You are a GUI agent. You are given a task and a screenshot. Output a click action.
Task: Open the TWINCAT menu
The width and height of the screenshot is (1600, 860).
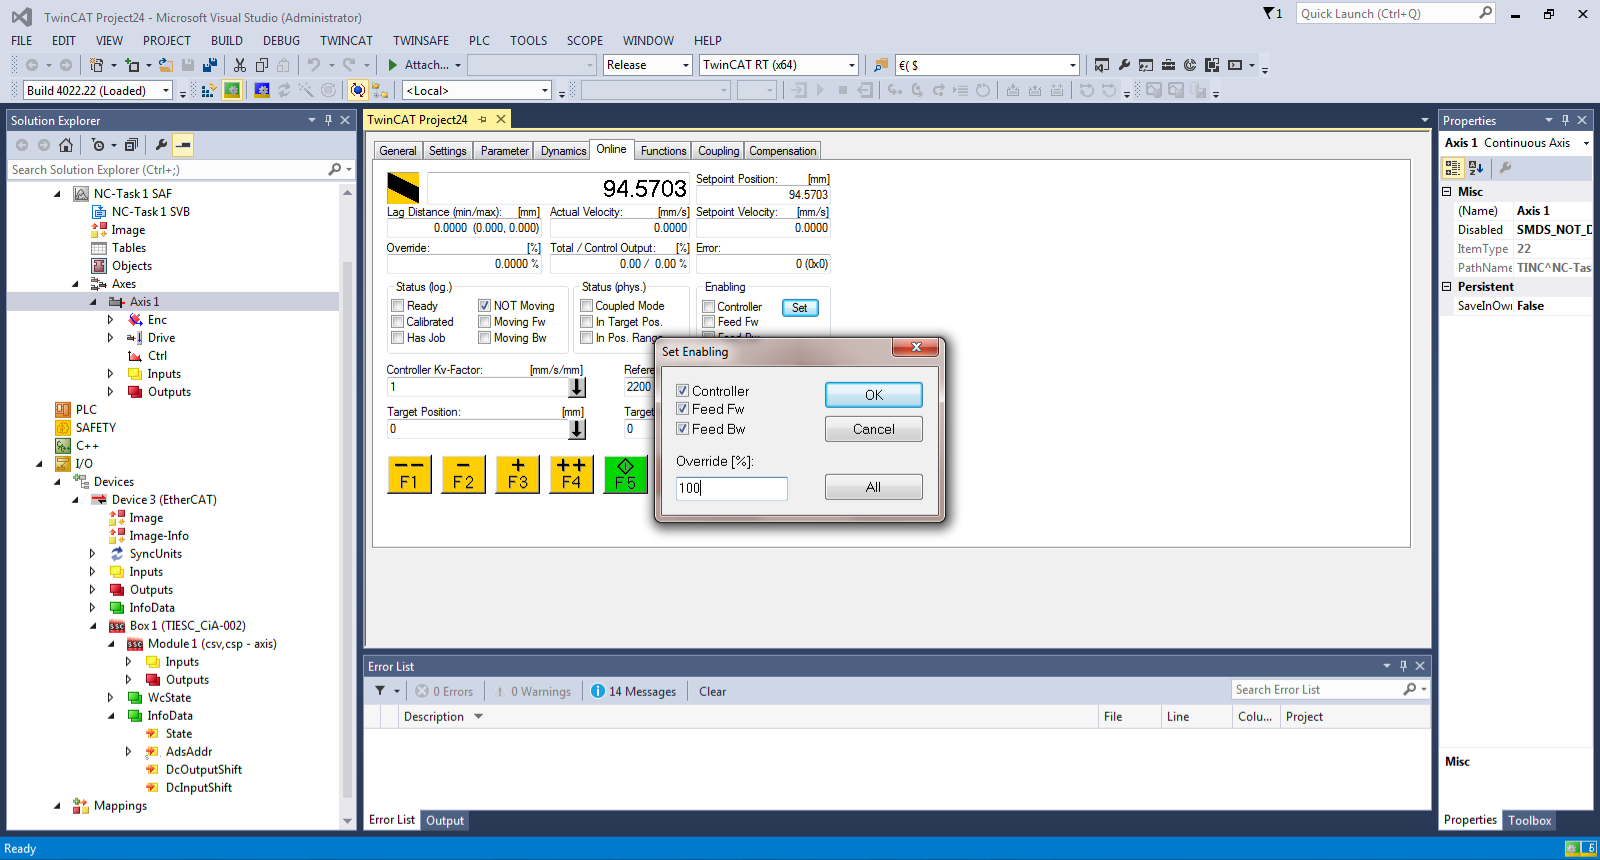pyautogui.click(x=346, y=41)
